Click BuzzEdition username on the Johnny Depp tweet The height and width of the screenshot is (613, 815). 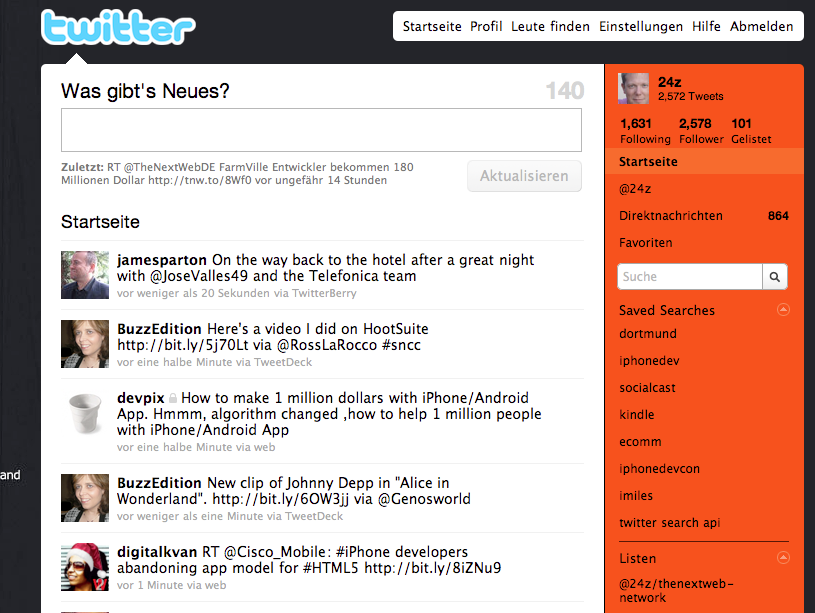tap(159, 483)
